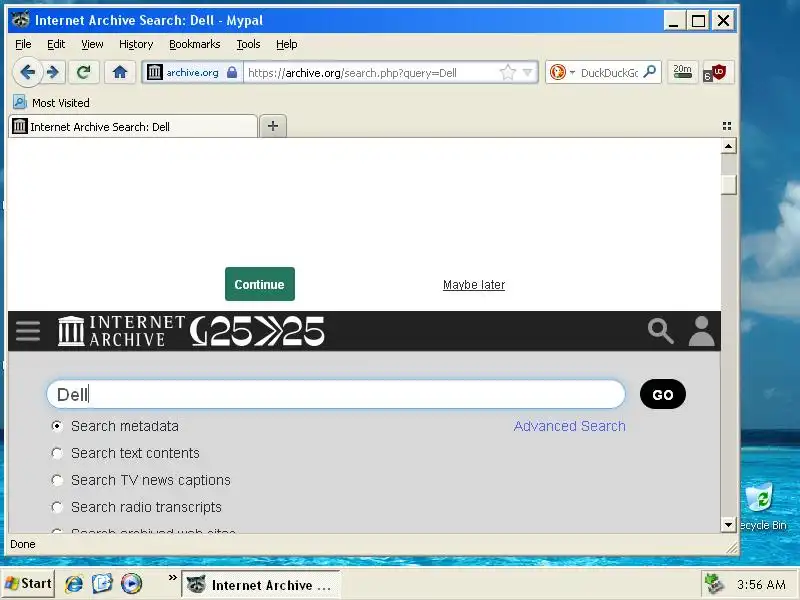Click the Internet Archive logo

tap(121, 331)
